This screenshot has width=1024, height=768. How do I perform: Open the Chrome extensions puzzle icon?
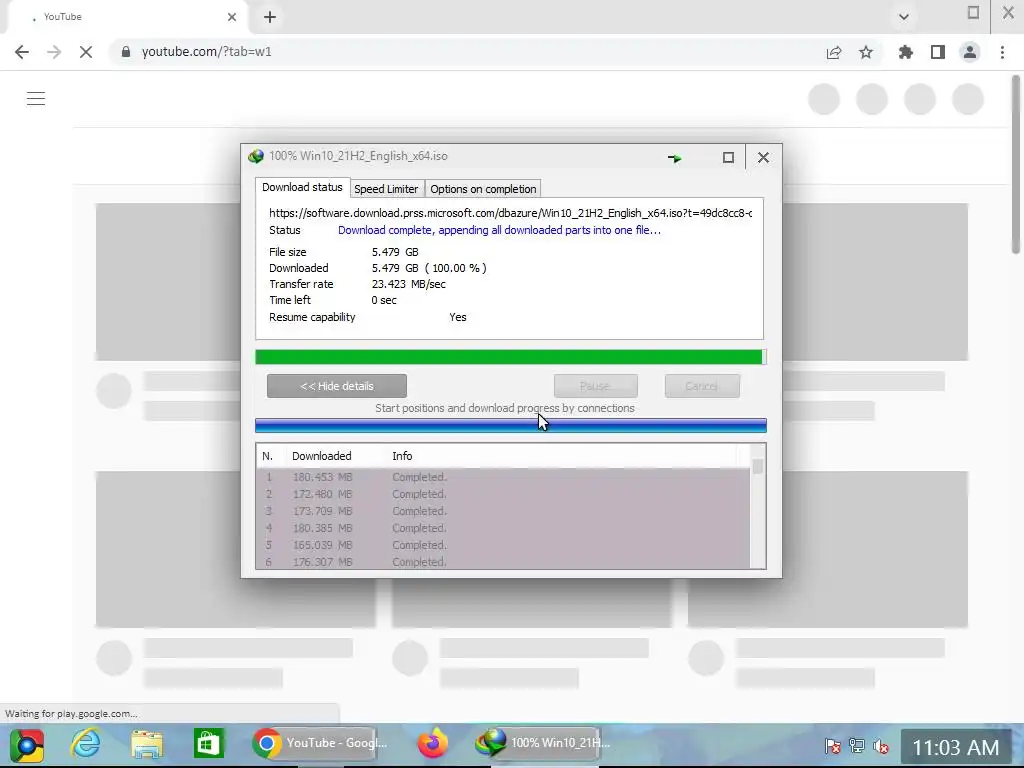click(x=906, y=52)
